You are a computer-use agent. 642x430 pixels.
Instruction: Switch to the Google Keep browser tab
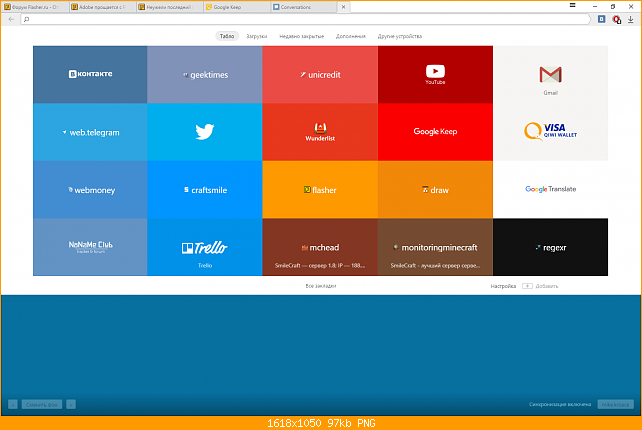[x=237, y=7]
